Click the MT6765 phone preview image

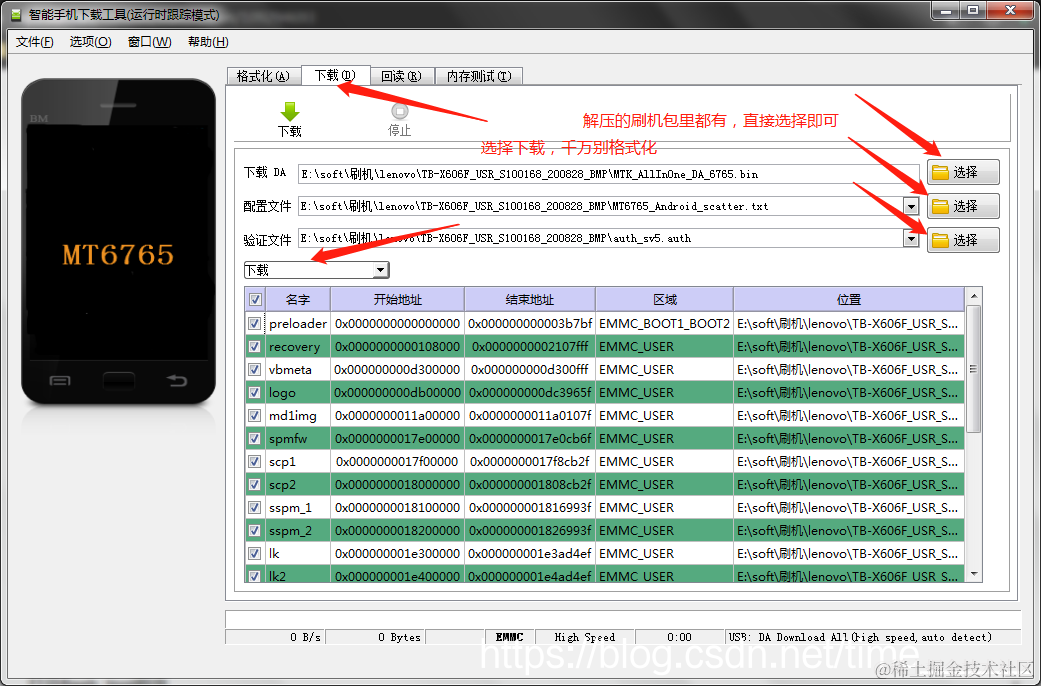point(118,240)
